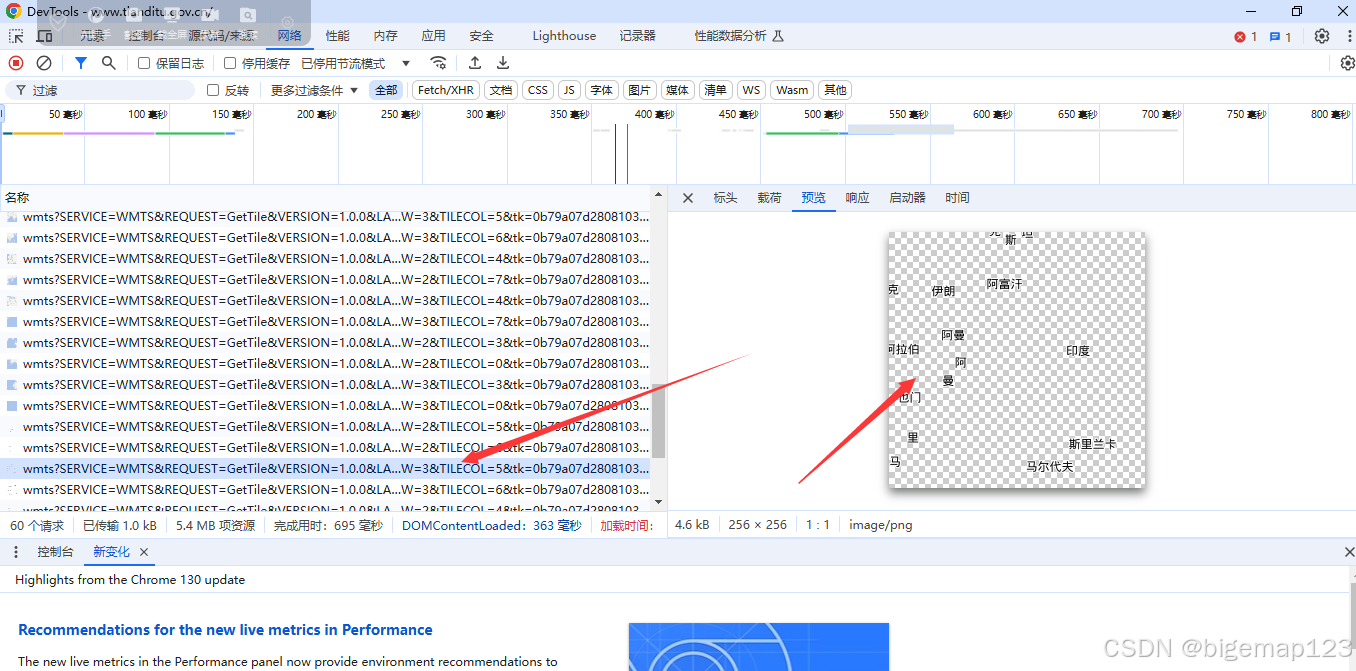Screen dimensions: 1356x671
Task: Open the blue issues count badge
Action: [x=1281, y=37]
